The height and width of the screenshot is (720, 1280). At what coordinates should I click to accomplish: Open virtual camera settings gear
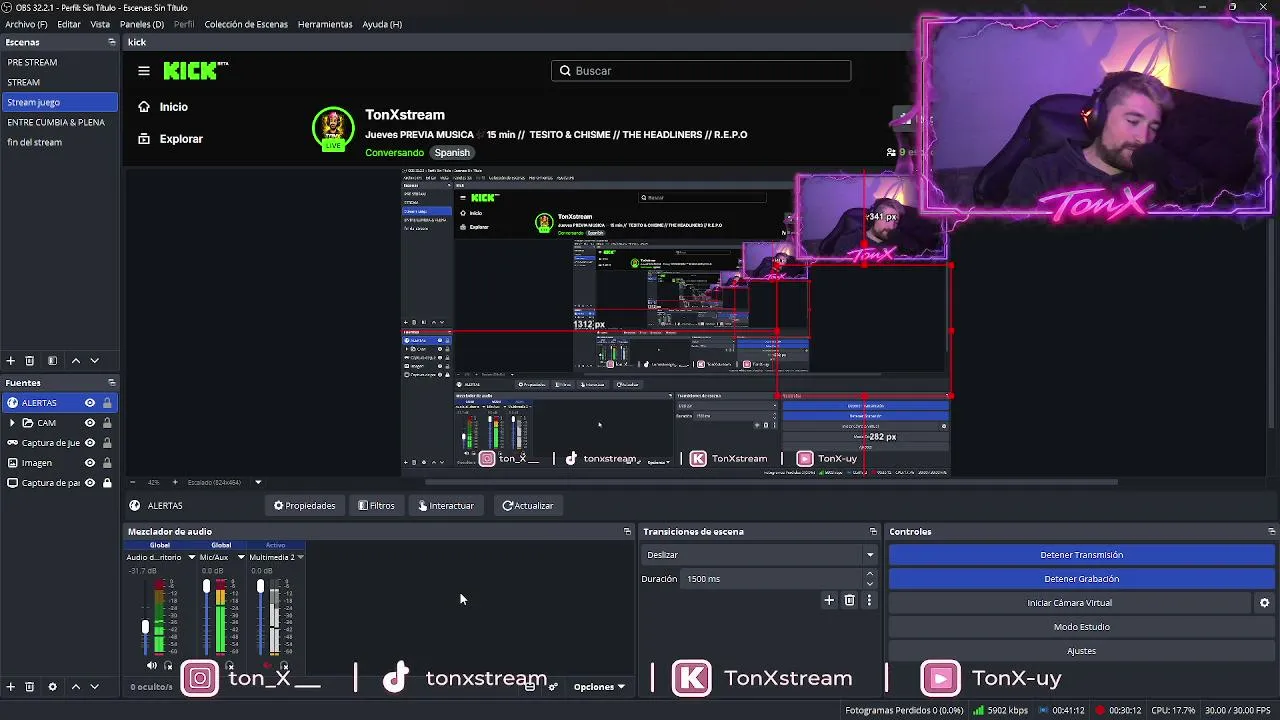click(x=1264, y=603)
